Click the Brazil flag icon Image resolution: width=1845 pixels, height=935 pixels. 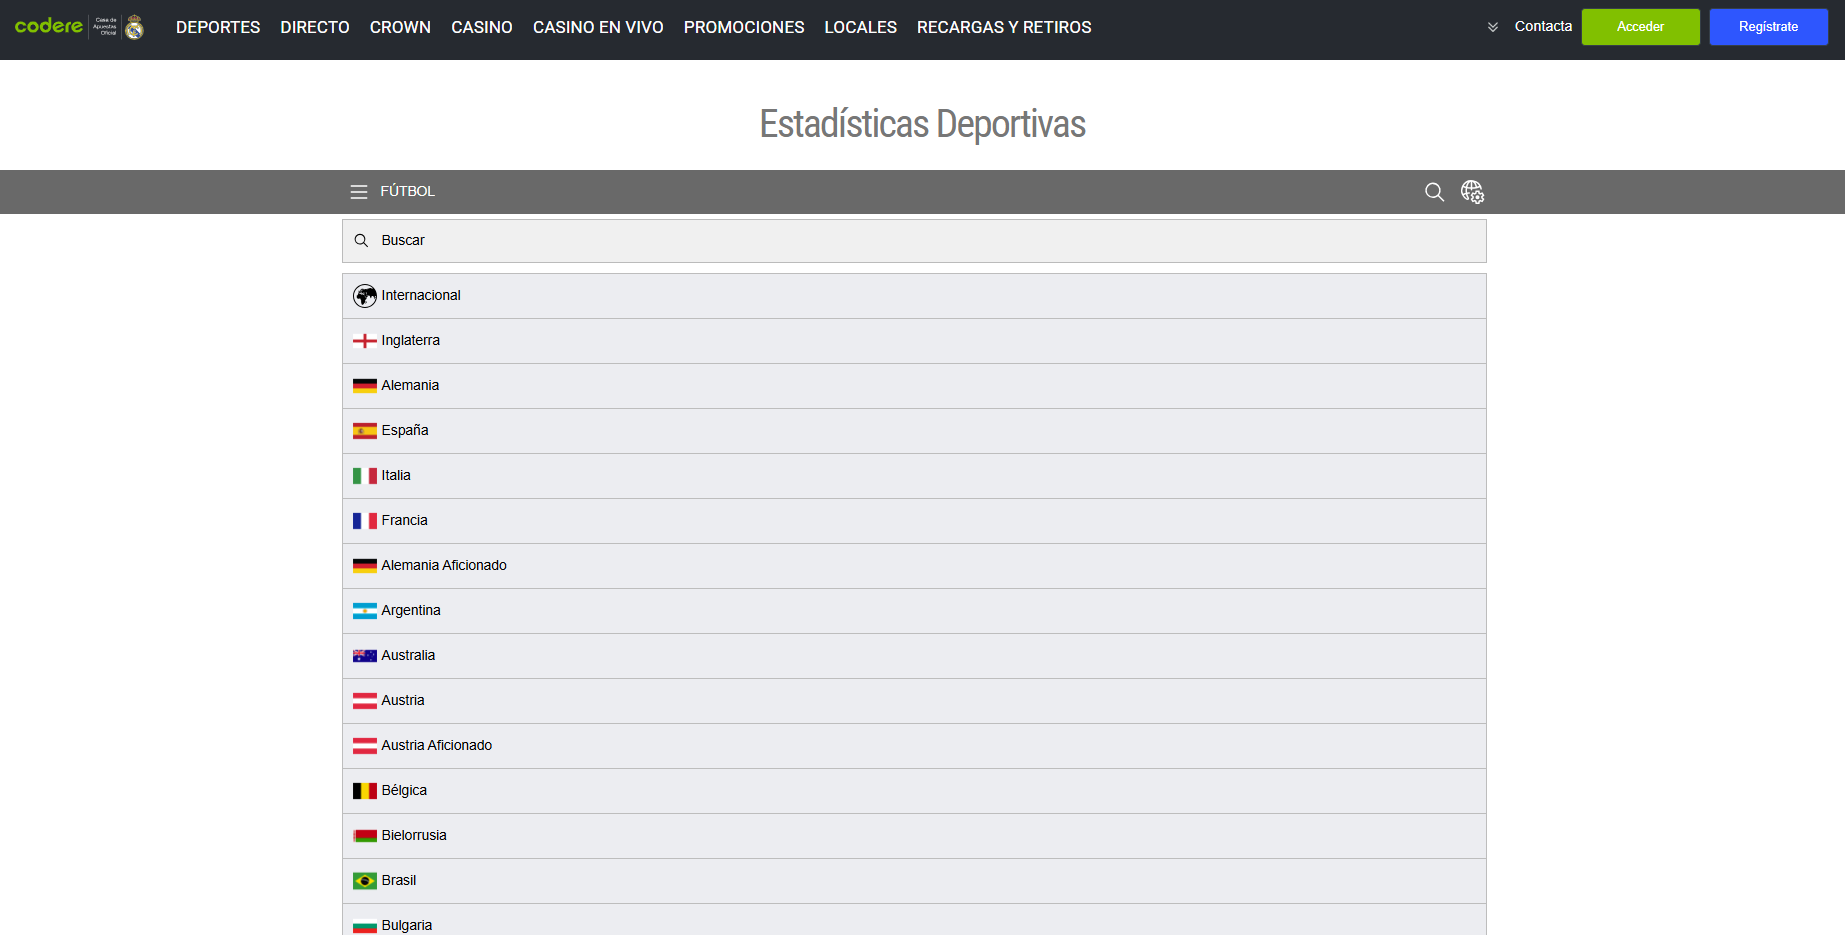365,881
